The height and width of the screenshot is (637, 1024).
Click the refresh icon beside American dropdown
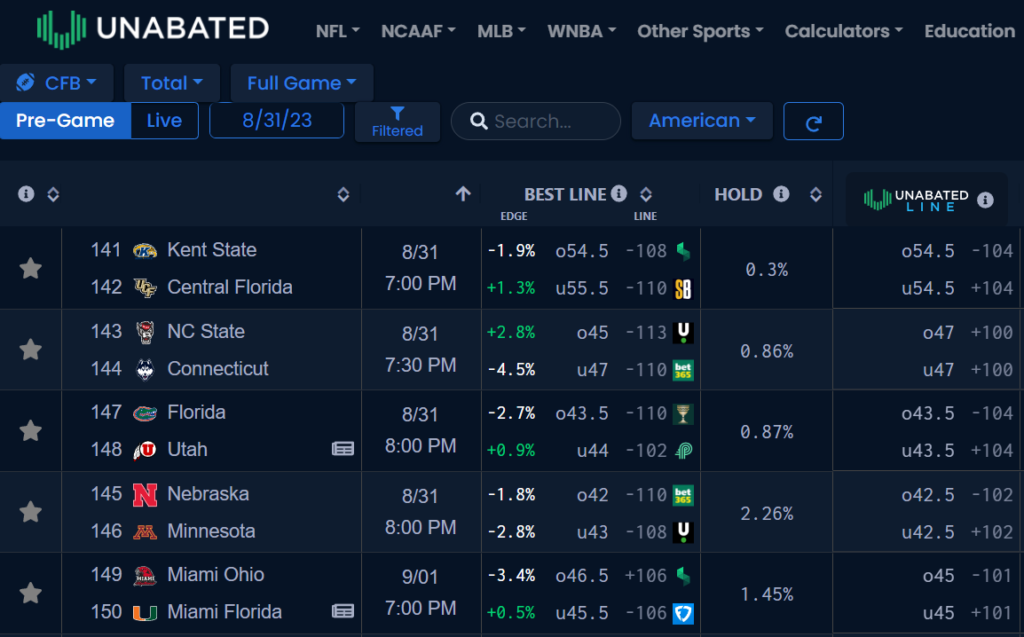[x=813, y=120]
